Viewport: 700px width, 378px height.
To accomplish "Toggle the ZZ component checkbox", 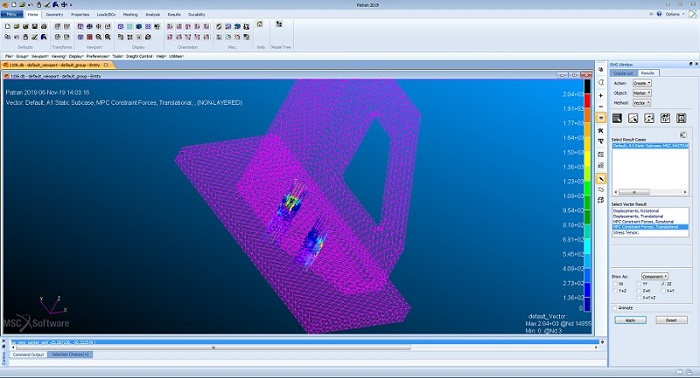I will 663,284.
